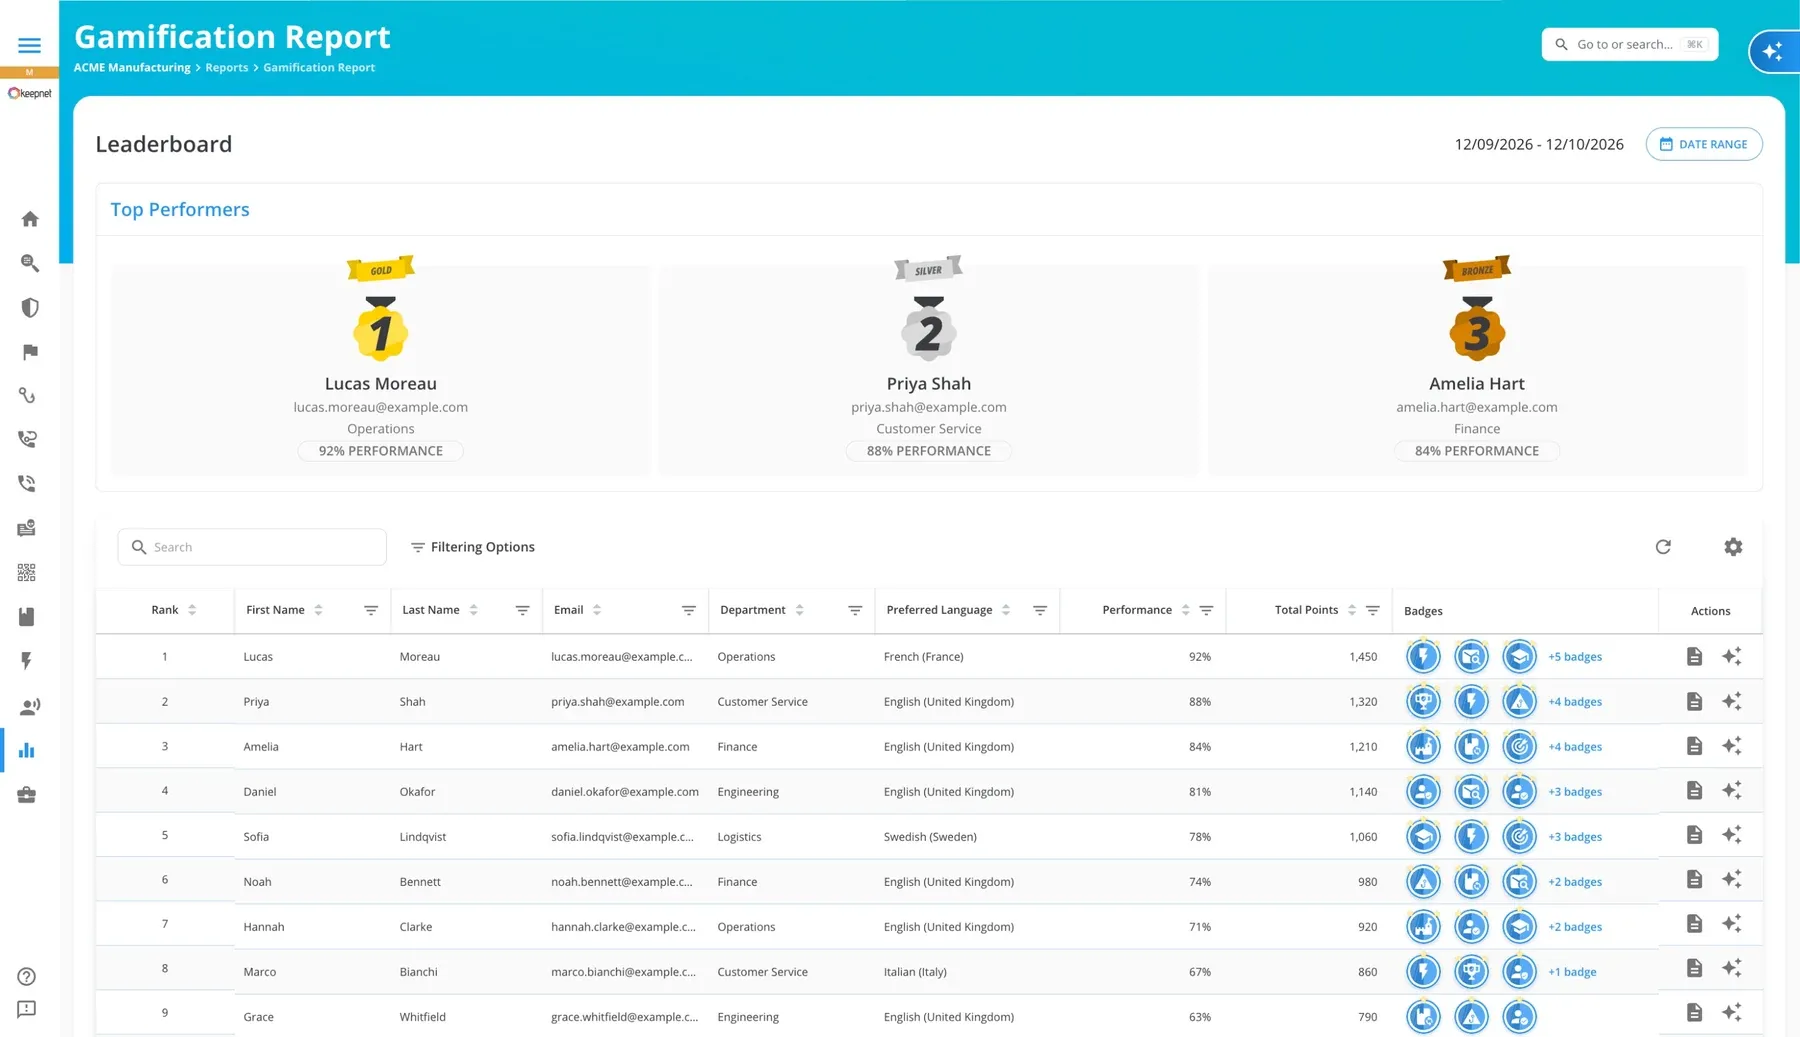Click third badge icon in Daniel row
The width and height of the screenshot is (1800, 1037).
(1519, 791)
